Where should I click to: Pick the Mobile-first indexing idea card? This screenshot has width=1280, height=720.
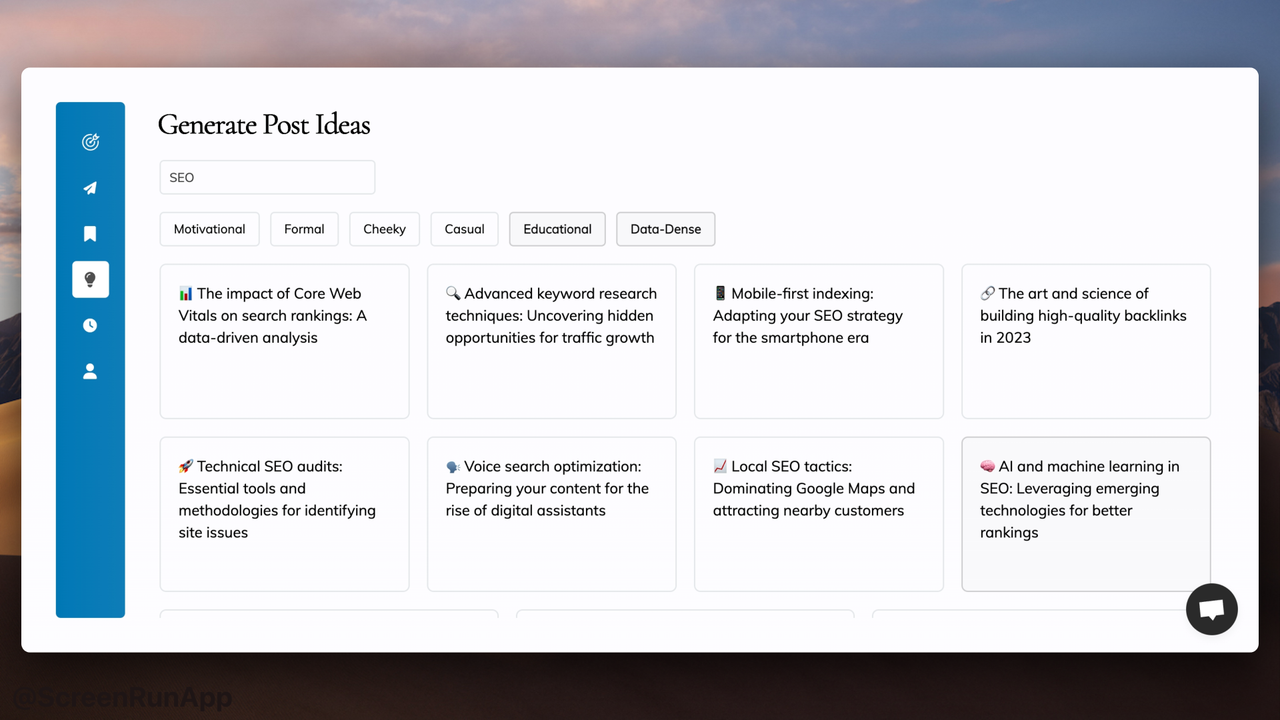[x=819, y=341]
